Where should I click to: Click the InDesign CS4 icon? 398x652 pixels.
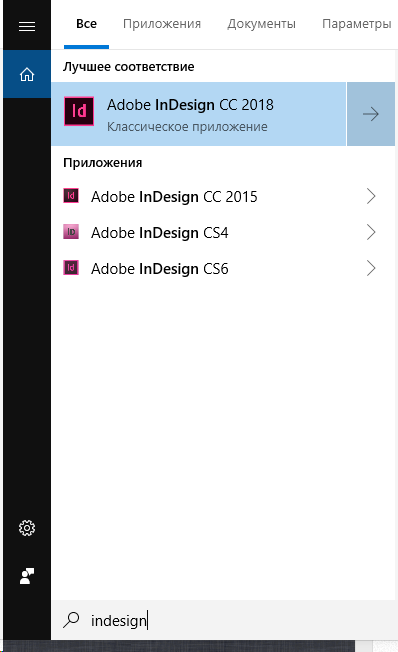tap(71, 232)
